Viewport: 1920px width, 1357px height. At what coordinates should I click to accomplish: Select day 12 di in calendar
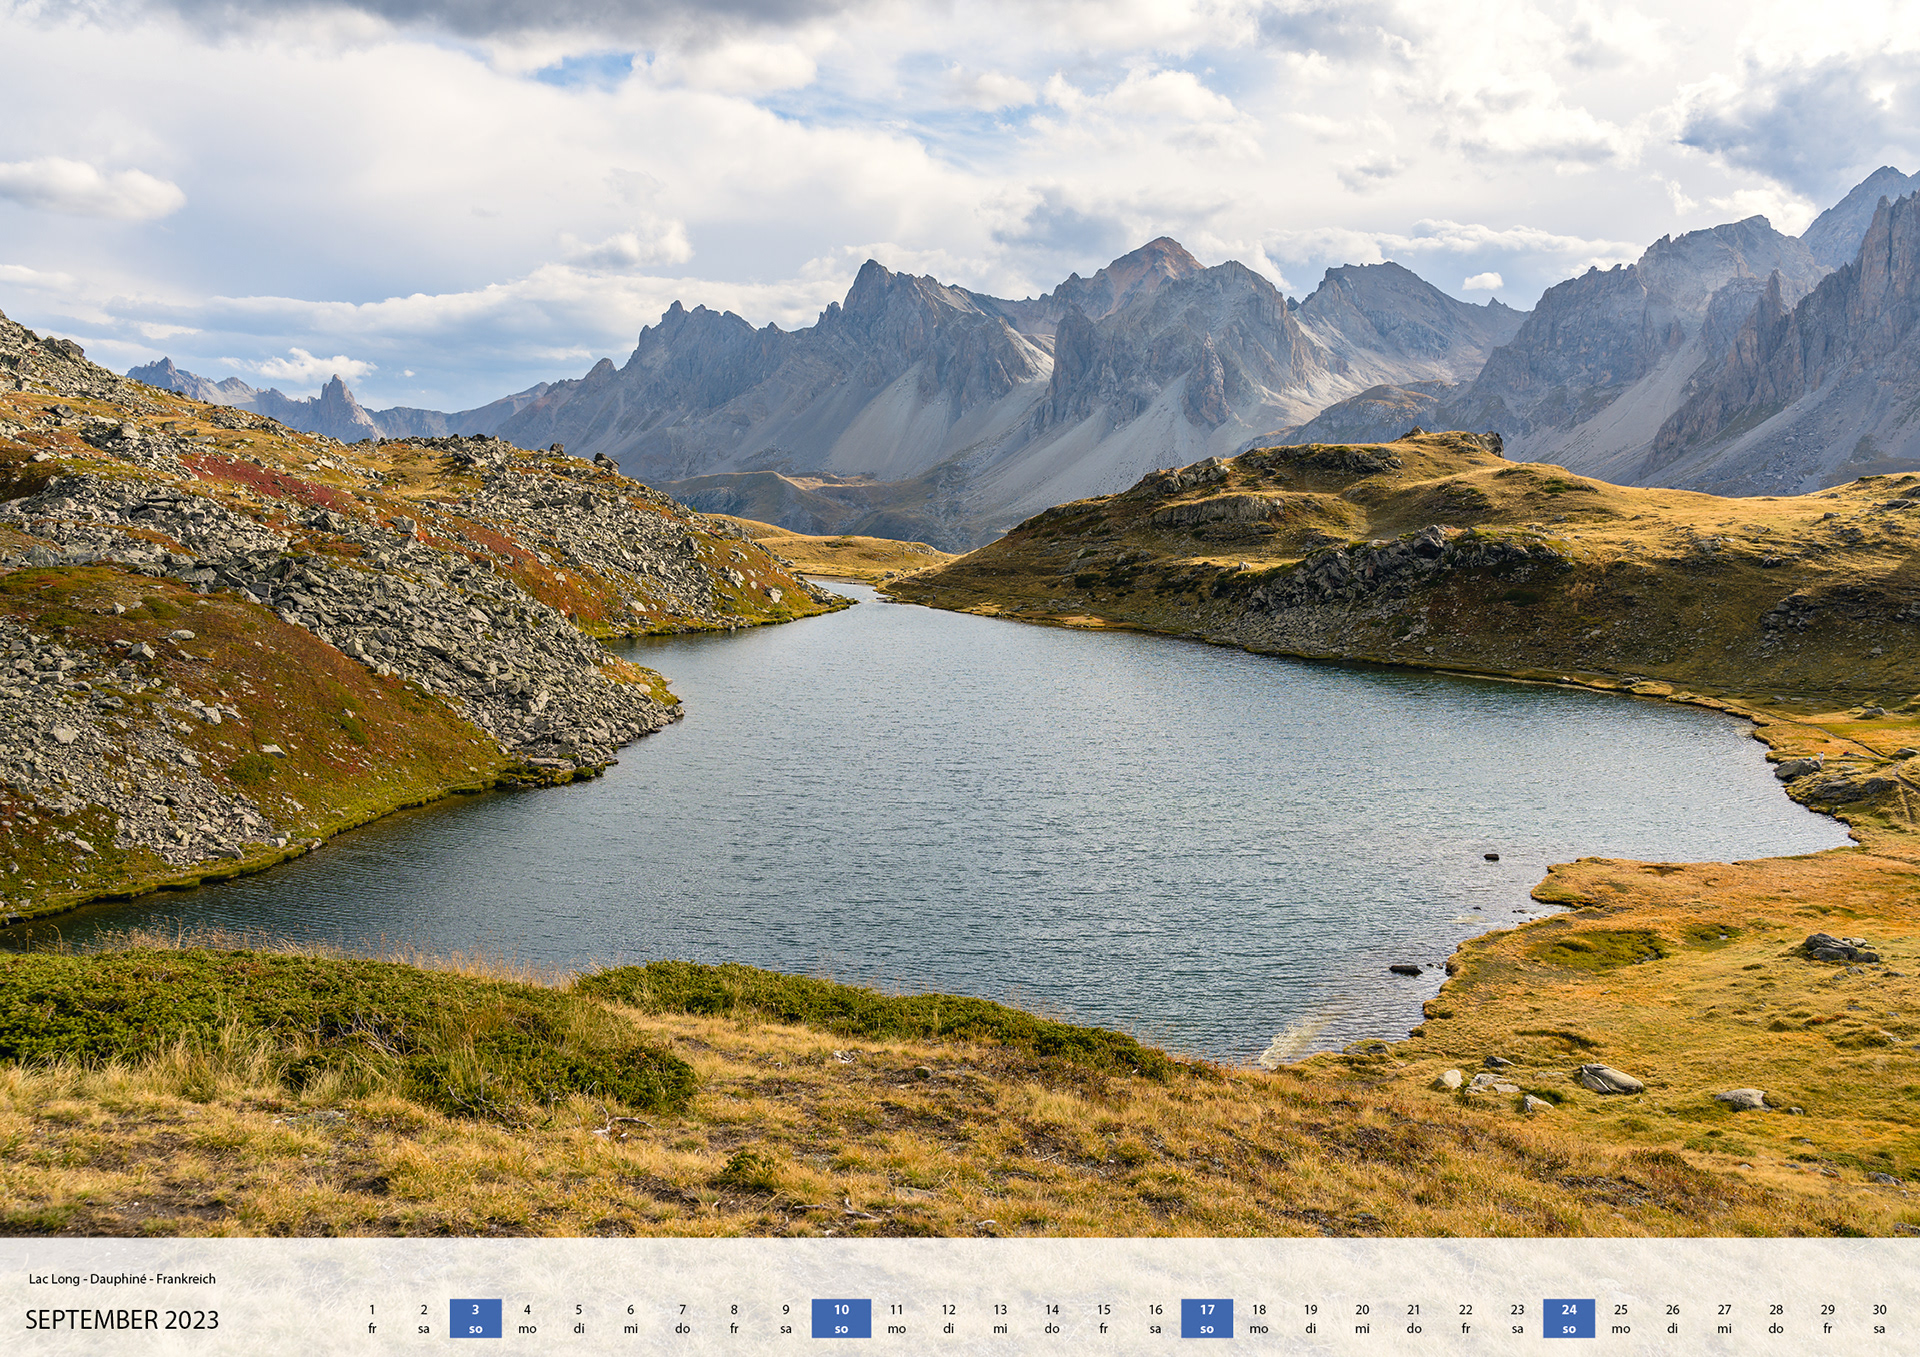(x=949, y=1318)
